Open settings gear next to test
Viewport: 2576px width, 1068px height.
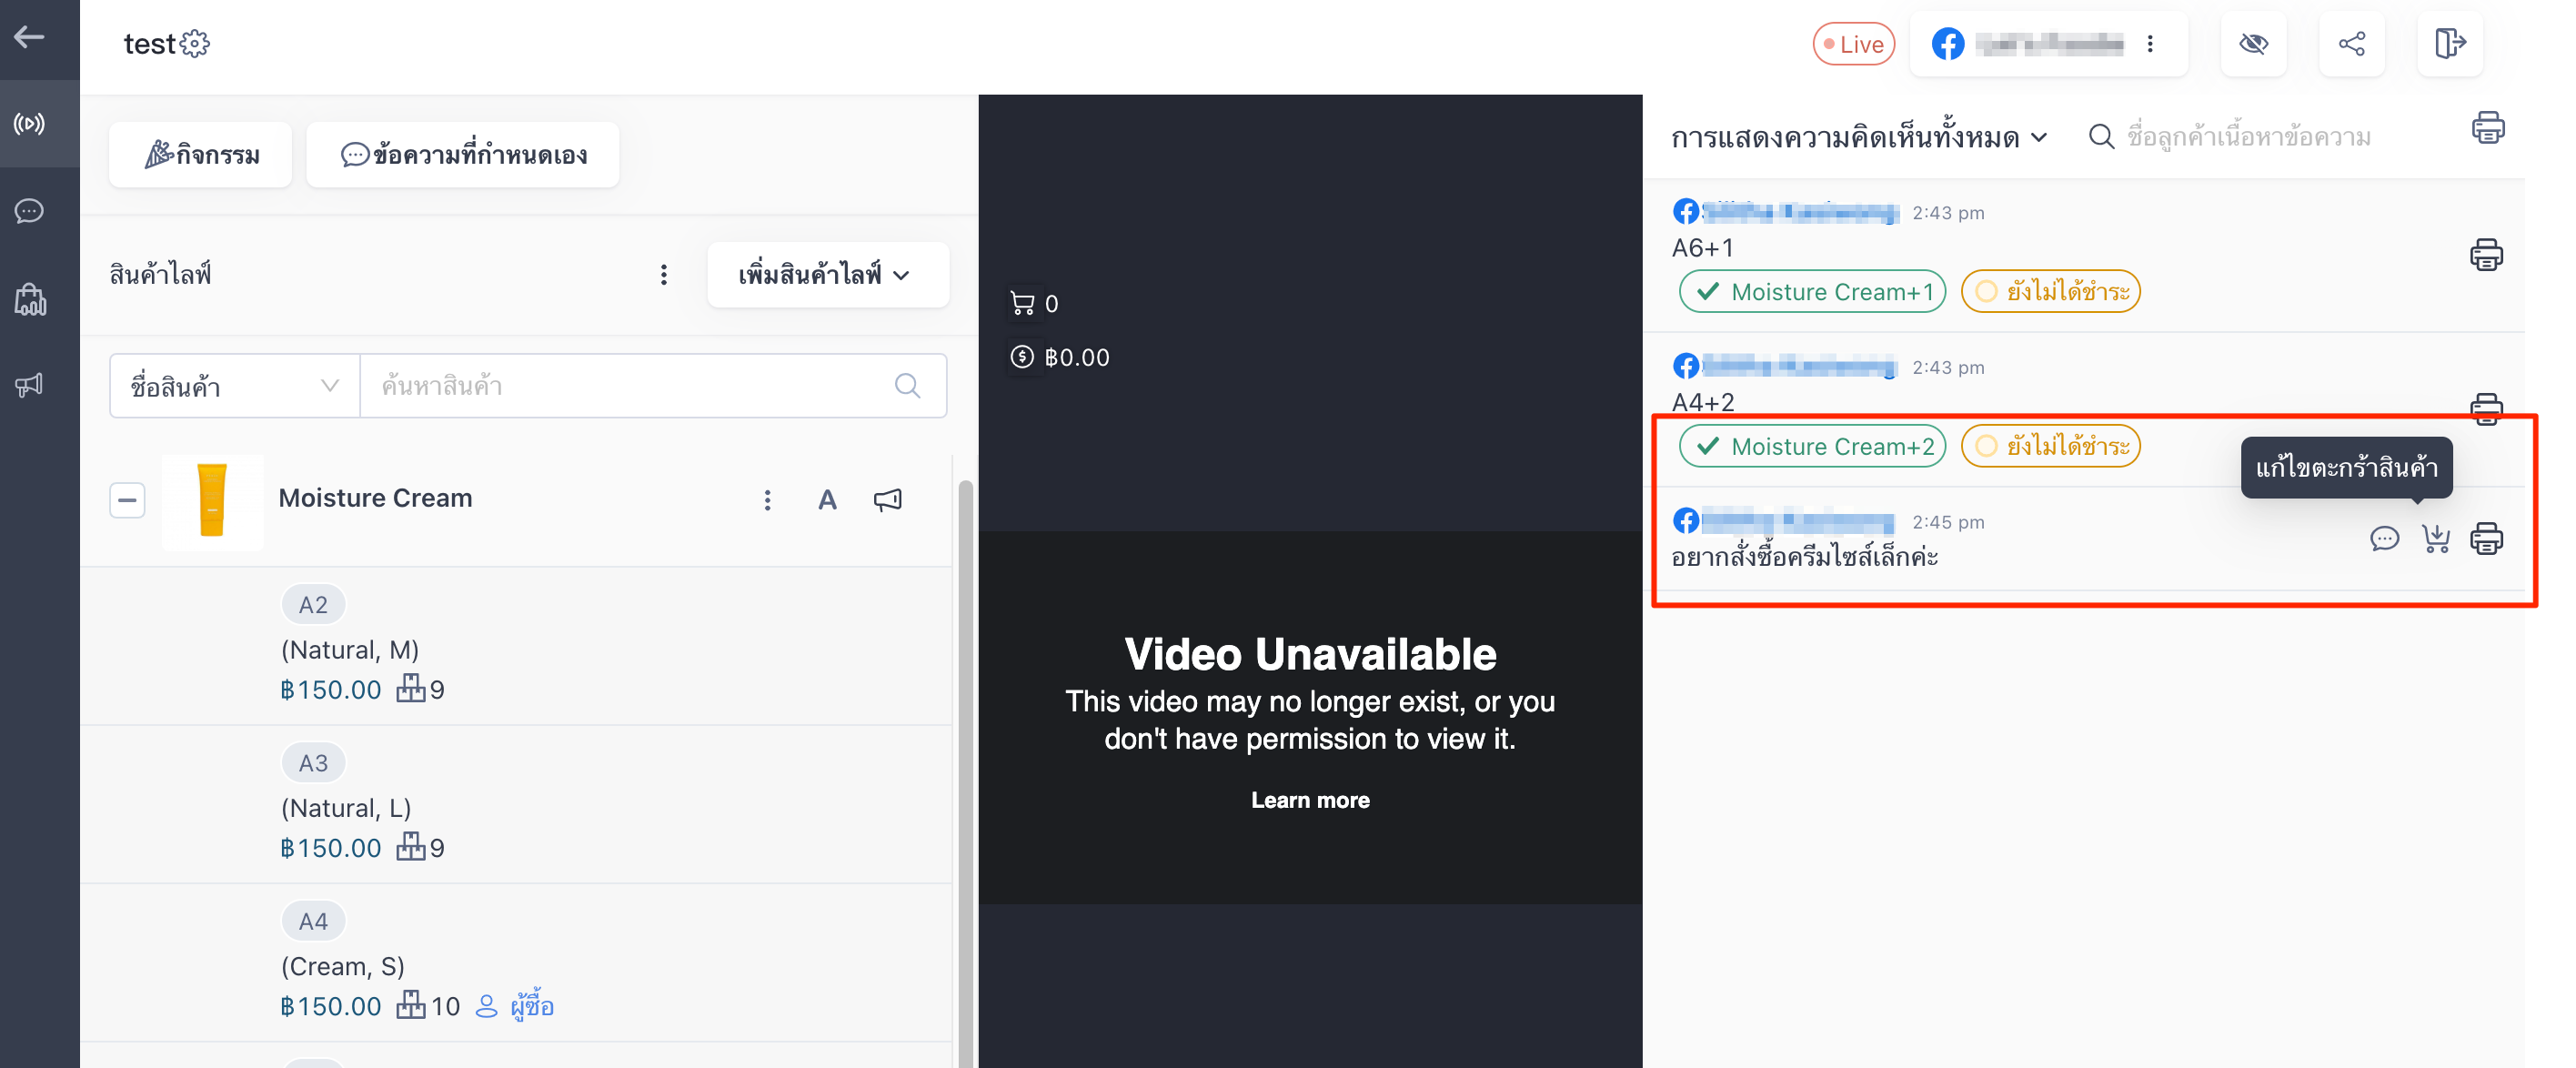[x=195, y=44]
